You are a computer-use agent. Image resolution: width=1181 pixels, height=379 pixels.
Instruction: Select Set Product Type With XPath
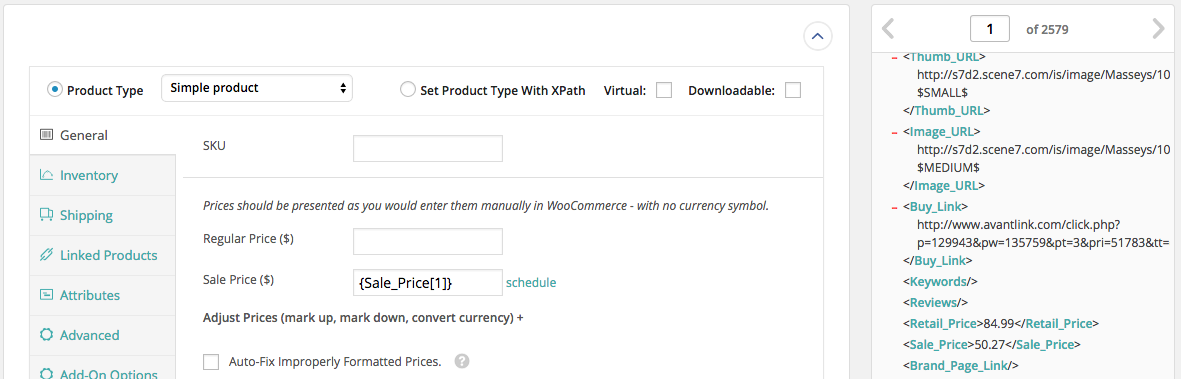[407, 90]
